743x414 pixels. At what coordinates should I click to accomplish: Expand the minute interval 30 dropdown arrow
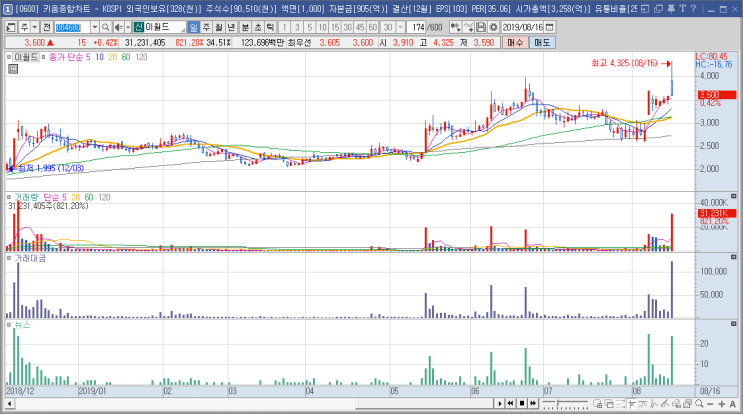[400, 27]
